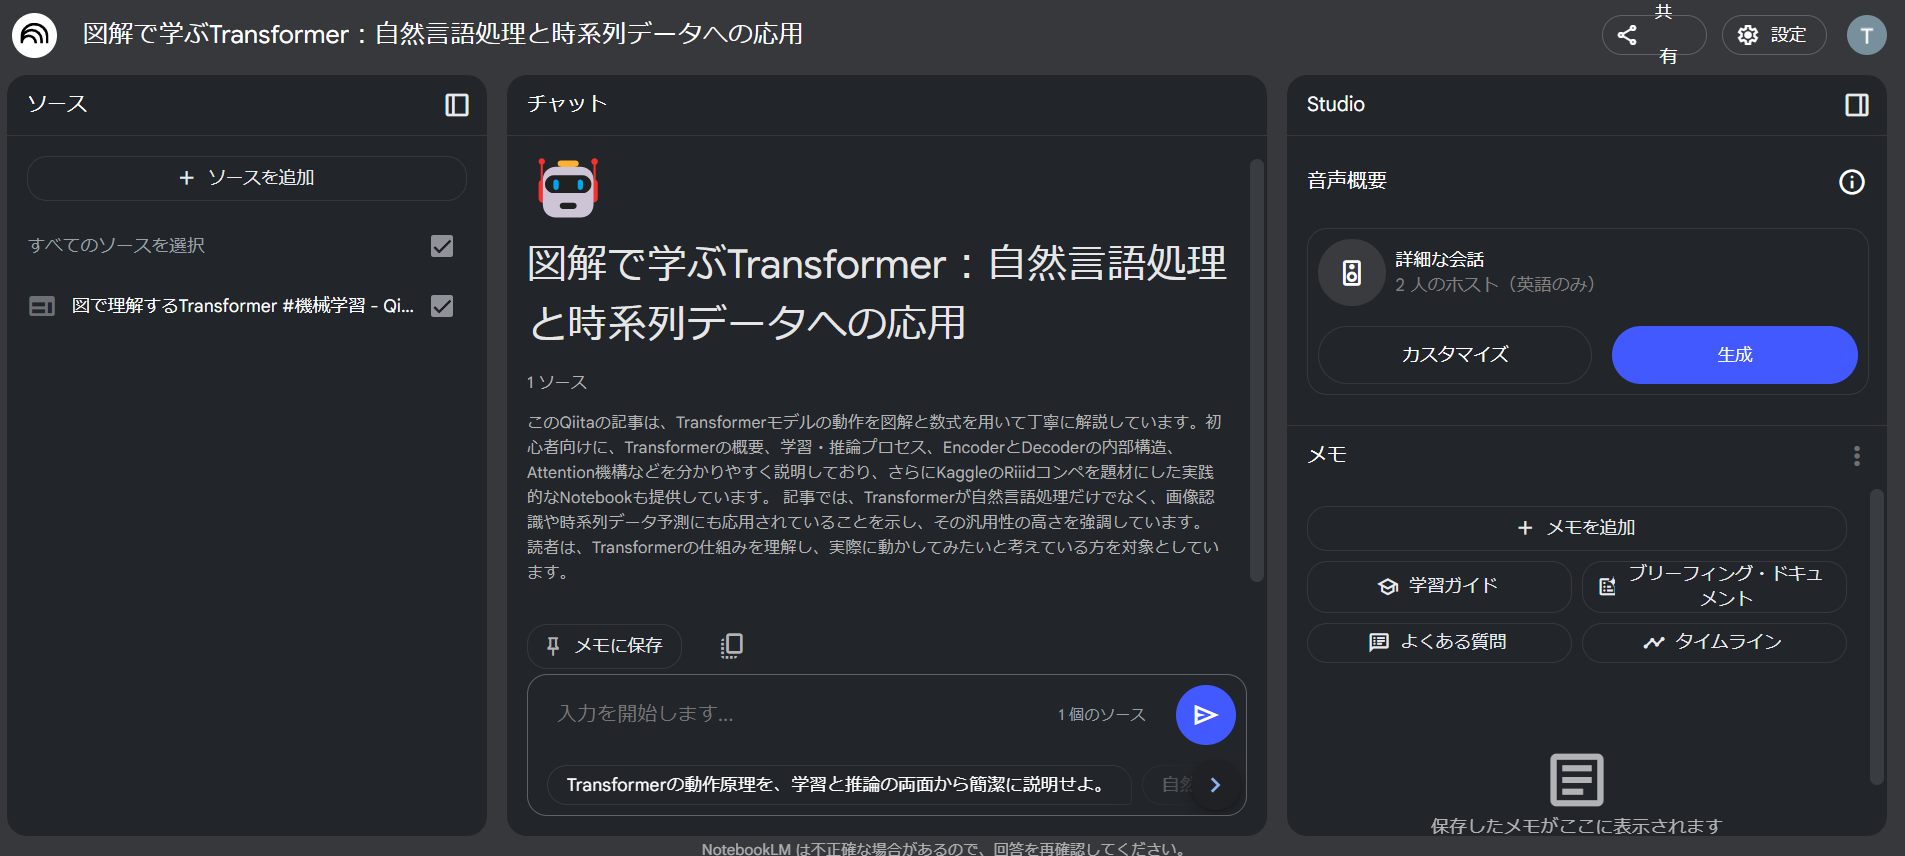Collapse the ソース panel icon
The width and height of the screenshot is (1905, 856).
(x=457, y=105)
